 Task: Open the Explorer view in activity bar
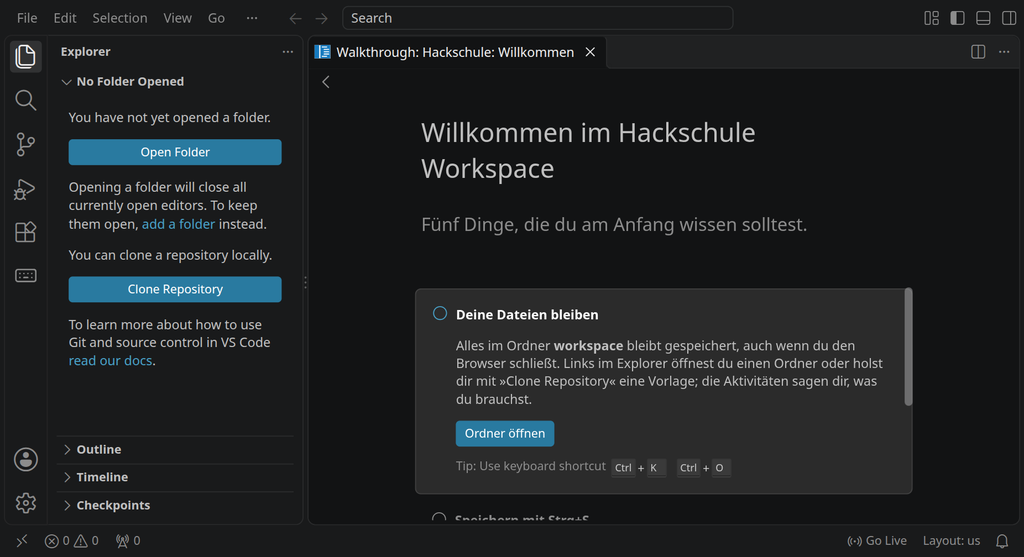(25, 56)
